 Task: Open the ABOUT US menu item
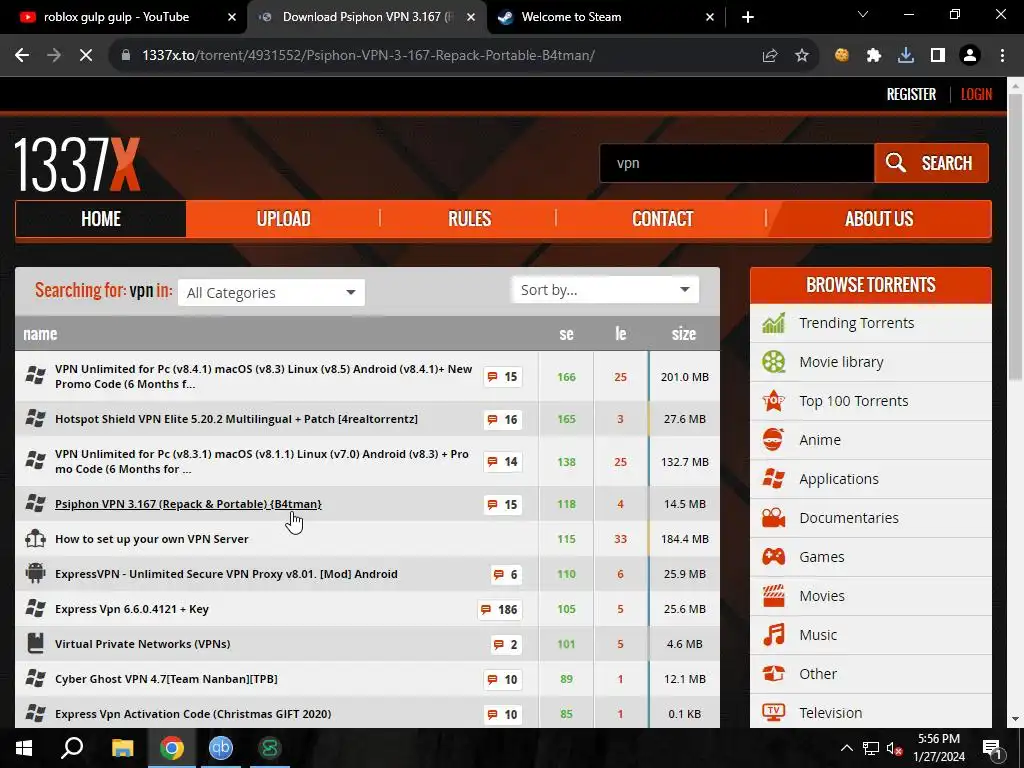pyautogui.click(x=879, y=219)
